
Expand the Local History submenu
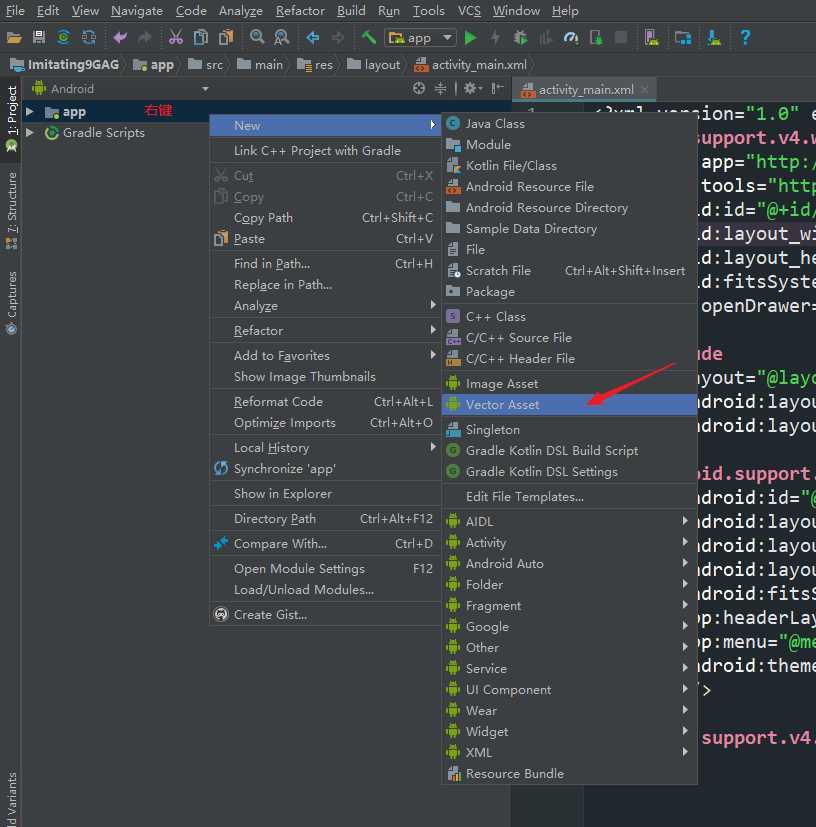point(325,448)
